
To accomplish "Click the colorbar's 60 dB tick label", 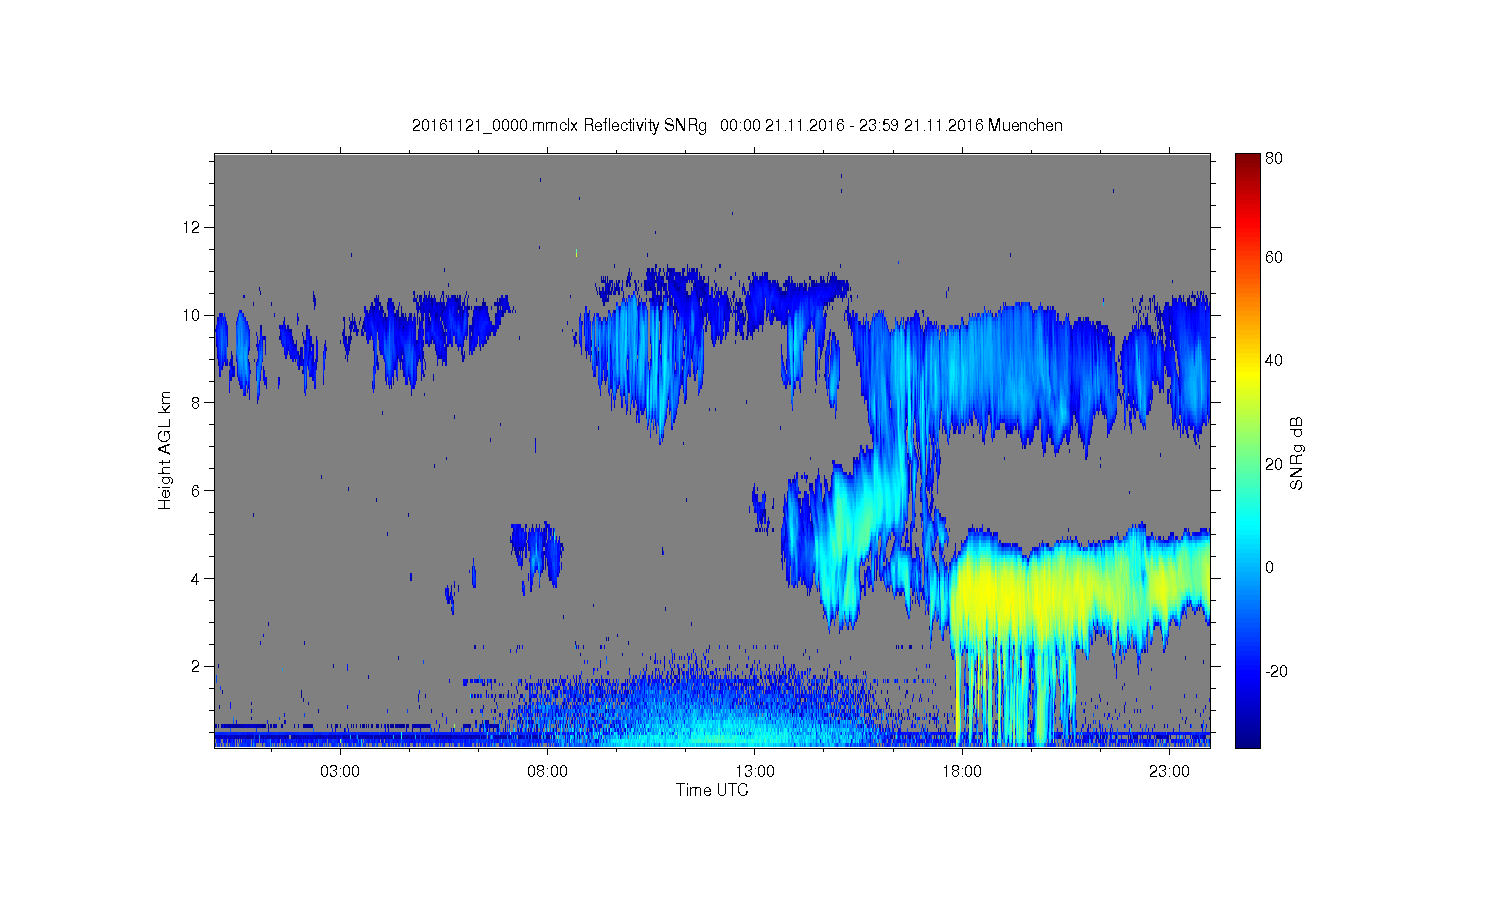I will coord(1274,257).
